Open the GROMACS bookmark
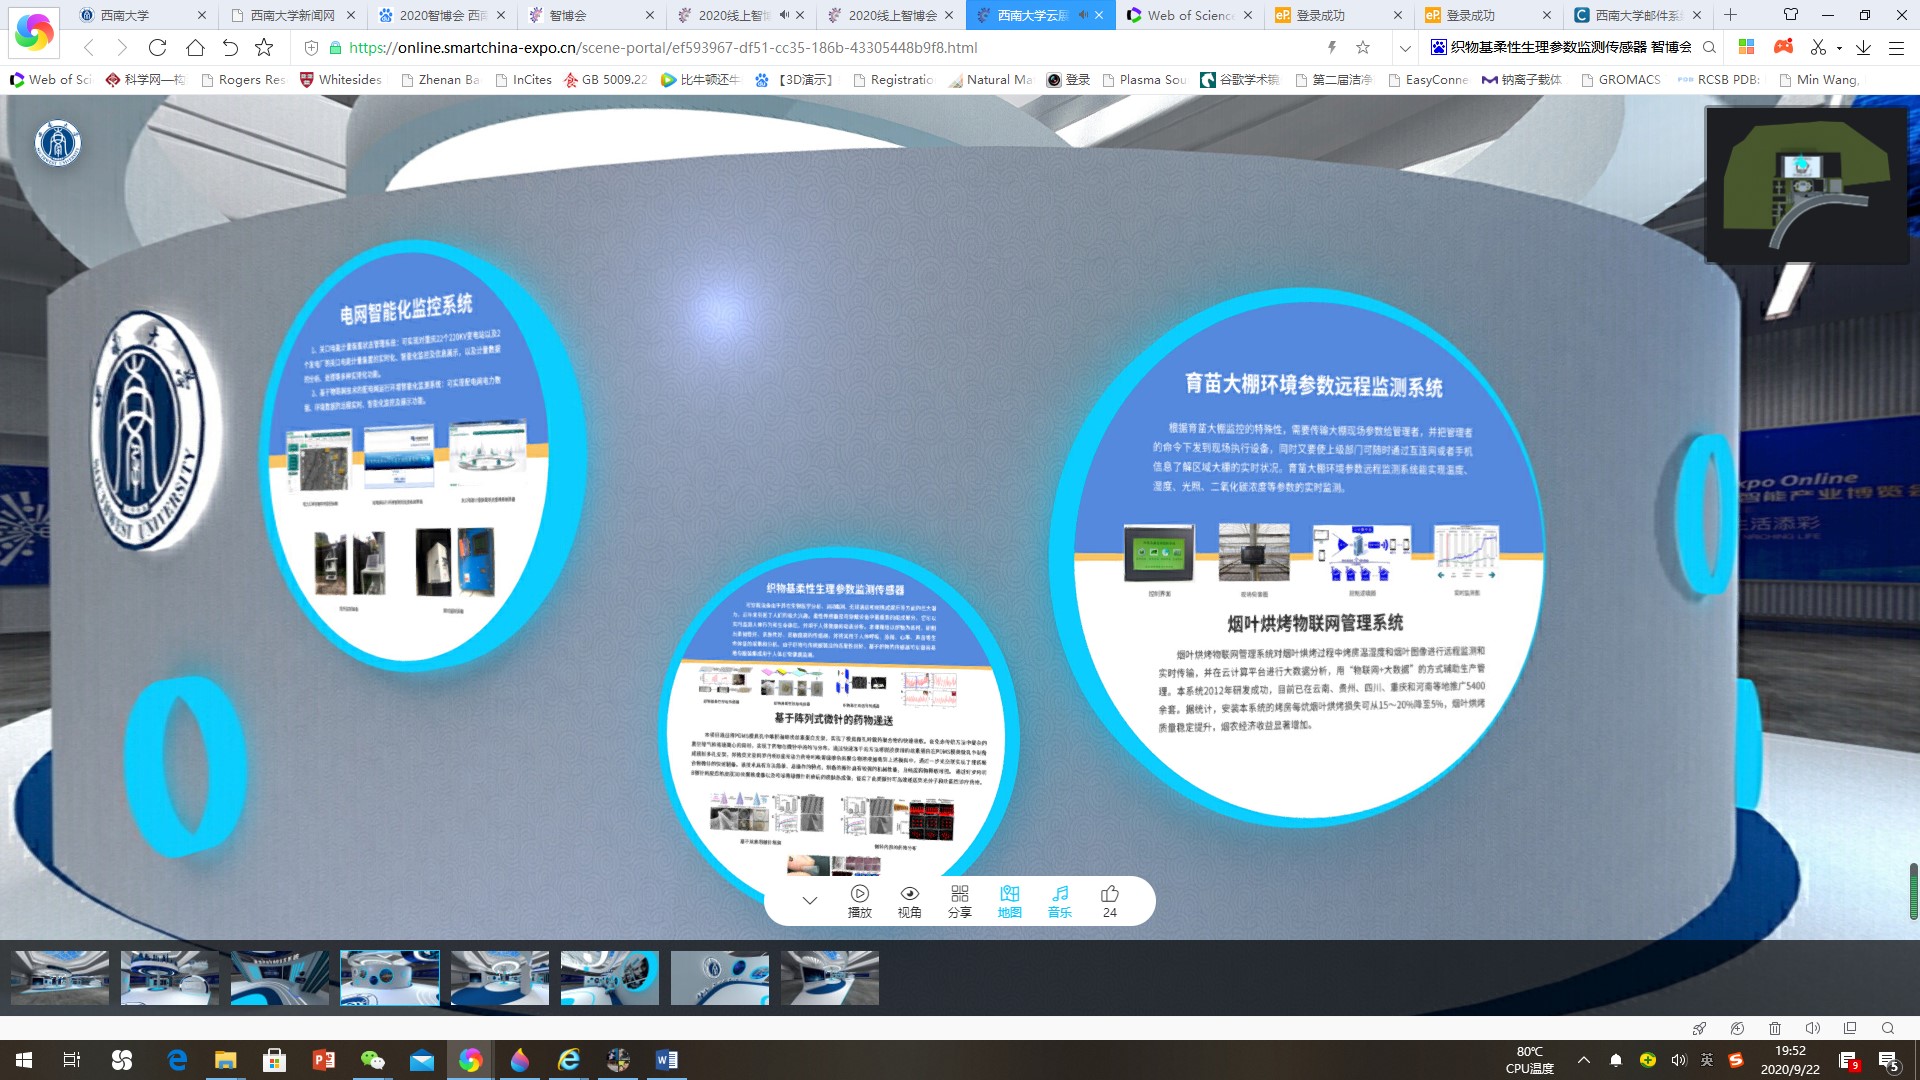Image resolution: width=1920 pixels, height=1080 pixels. (x=1619, y=79)
